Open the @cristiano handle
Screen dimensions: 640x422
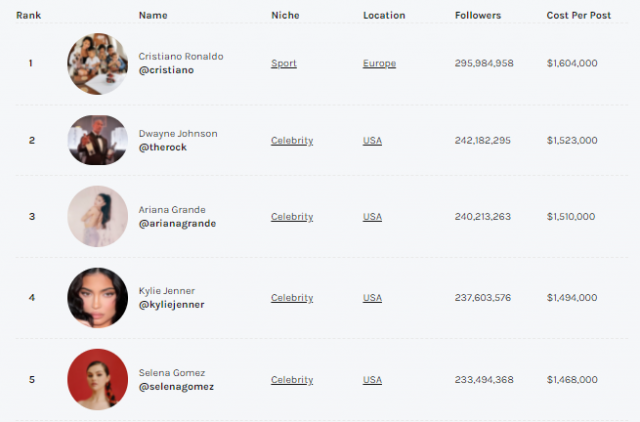coord(166,70)
